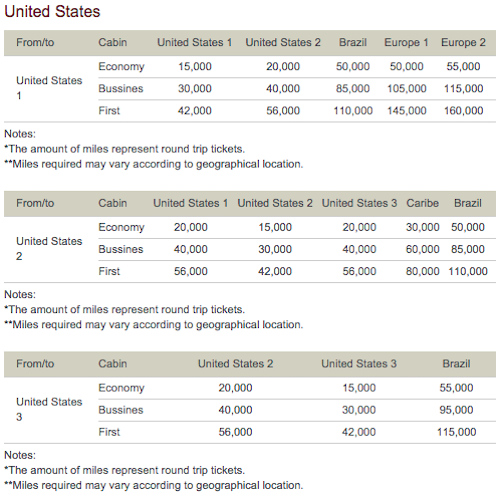500x497 pixels.
Task: Select the Cabin header in the third table
Action: [113, 364]
